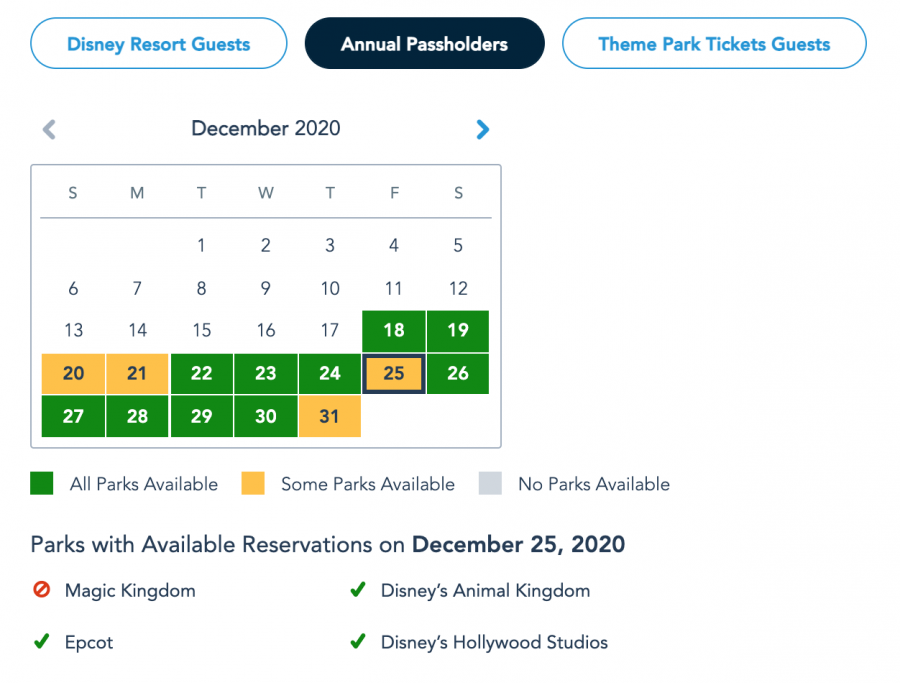This screenshot has height=683, width=900.
Task: Click the gray No Parks Available swatch
Action: [x=490, y=484]
